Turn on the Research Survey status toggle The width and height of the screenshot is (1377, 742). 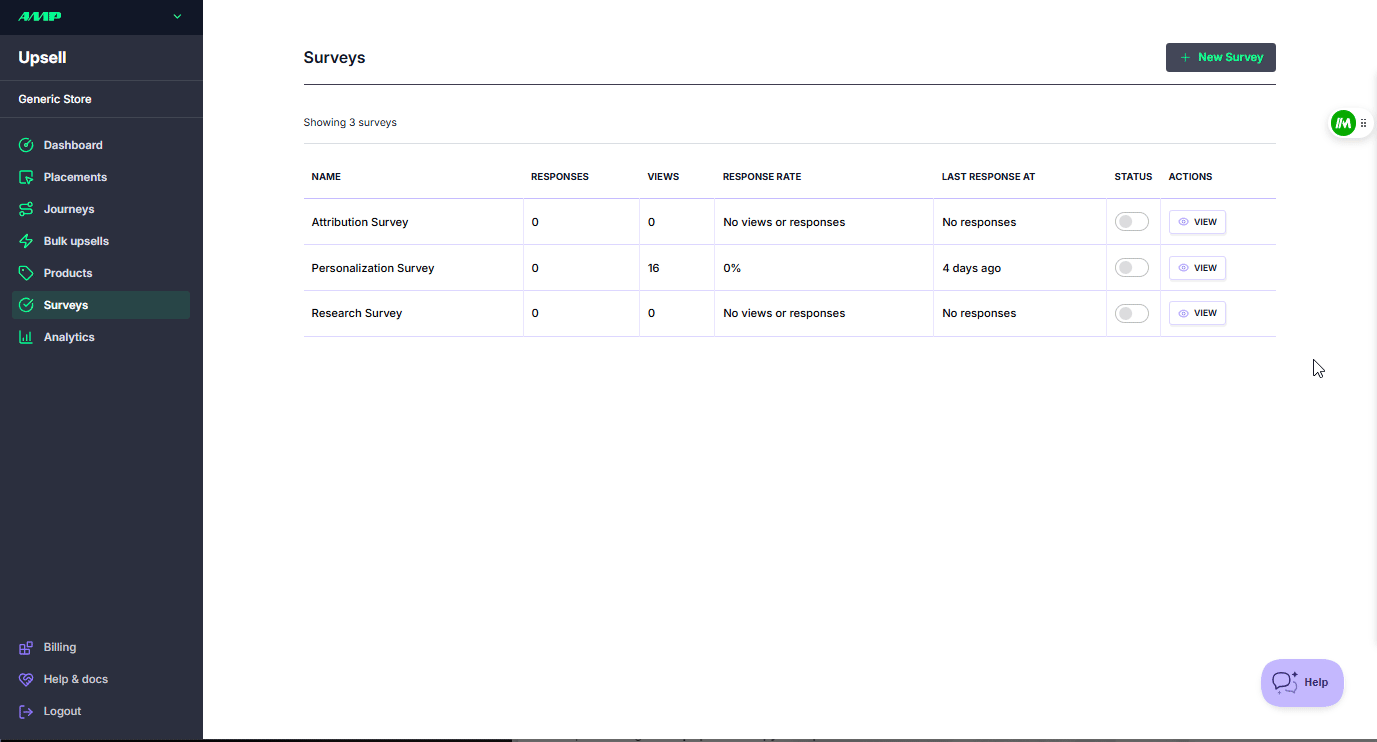pyautogui.click(x=1131, y=313)
